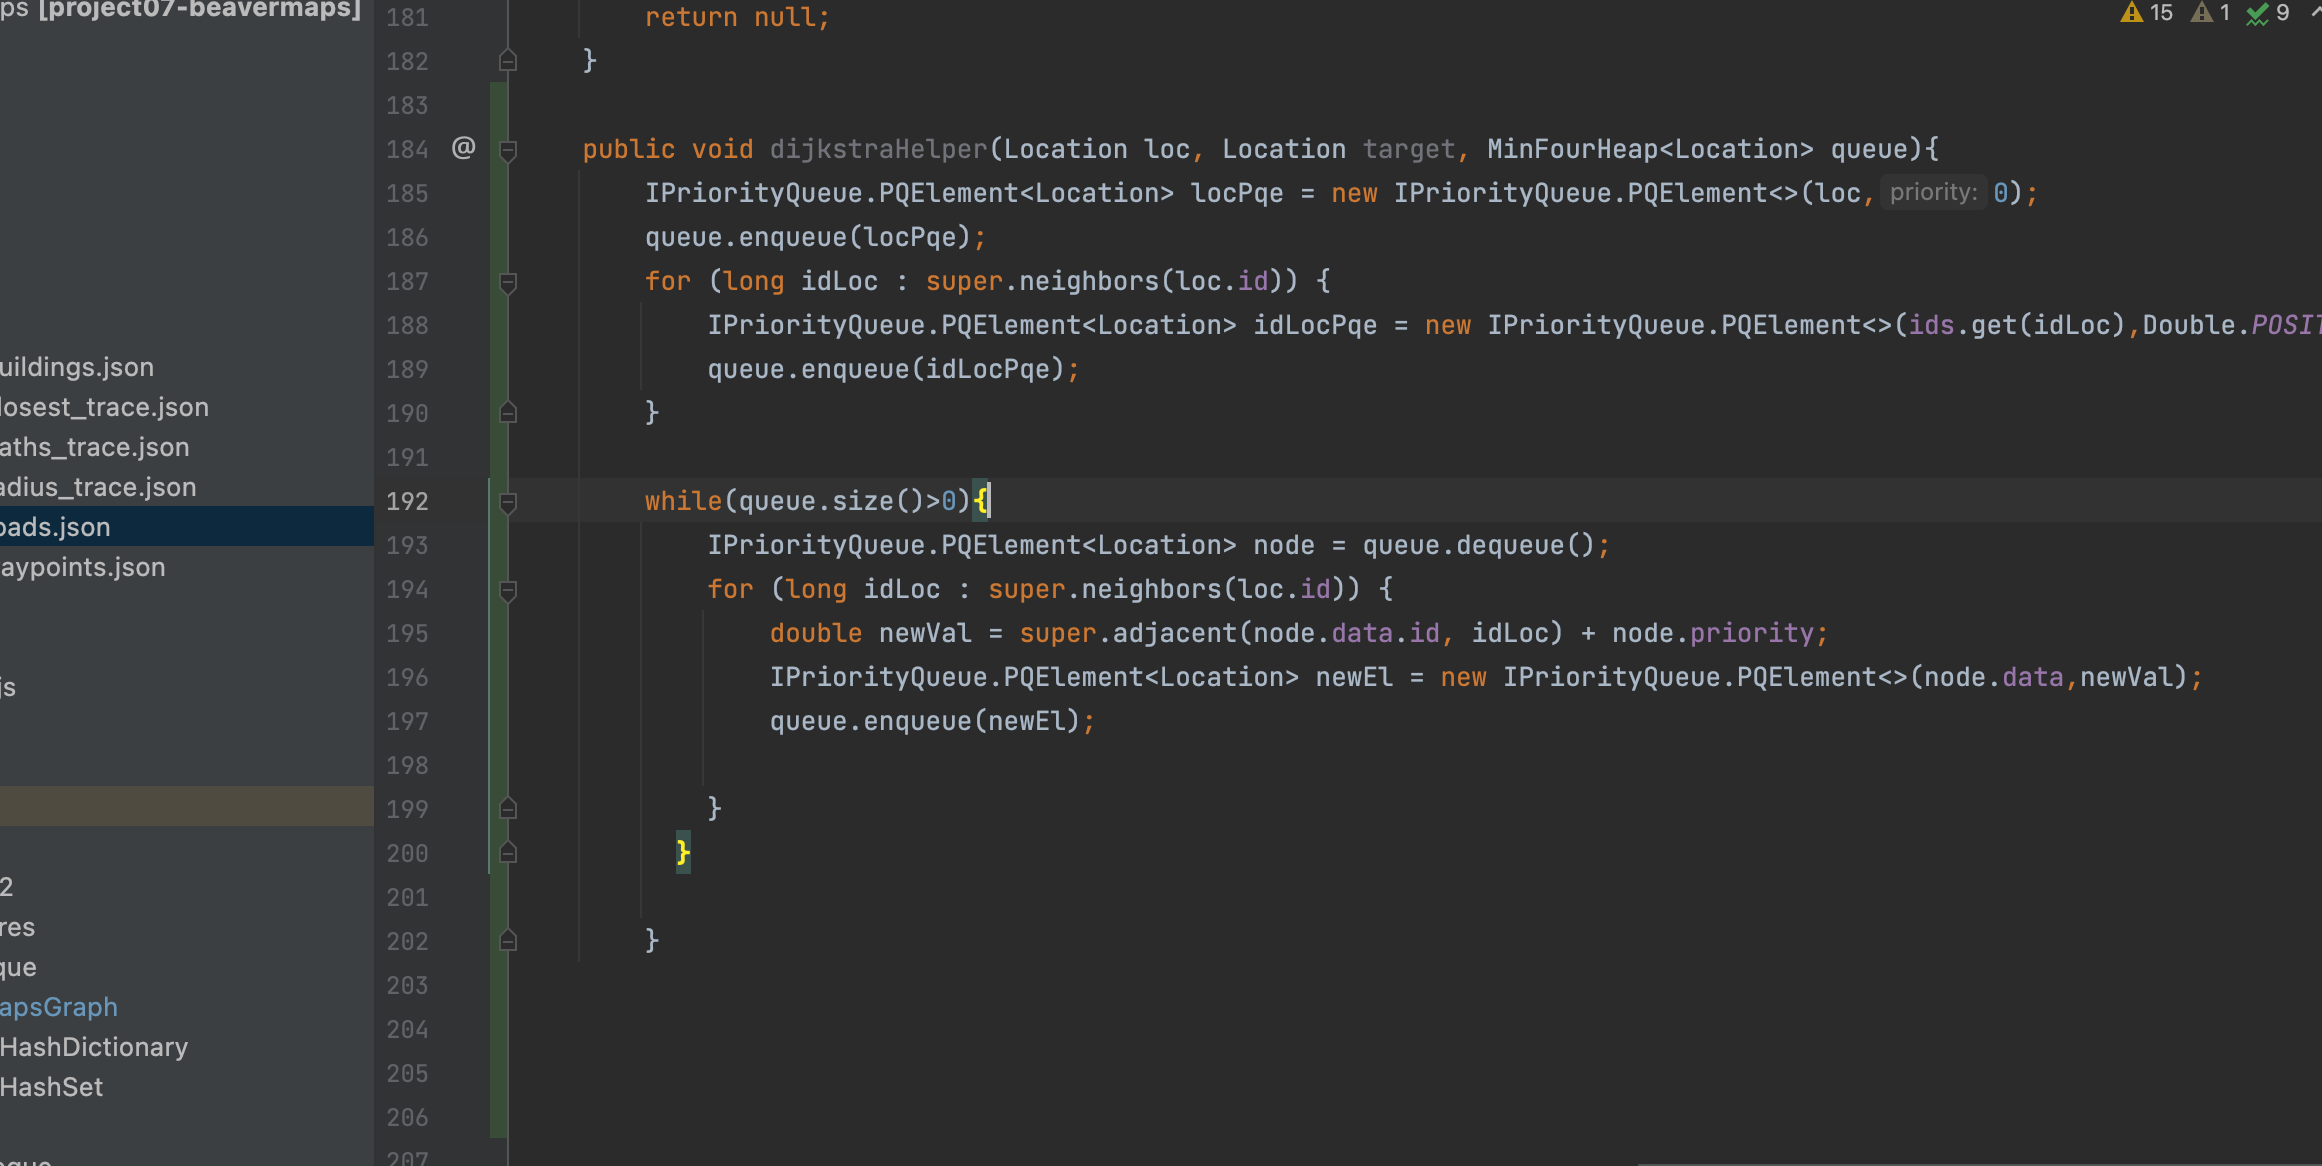Collapse the for loop fold marker on line 187
This screenshot has height=1166, width=2322.
pos(508,282)
